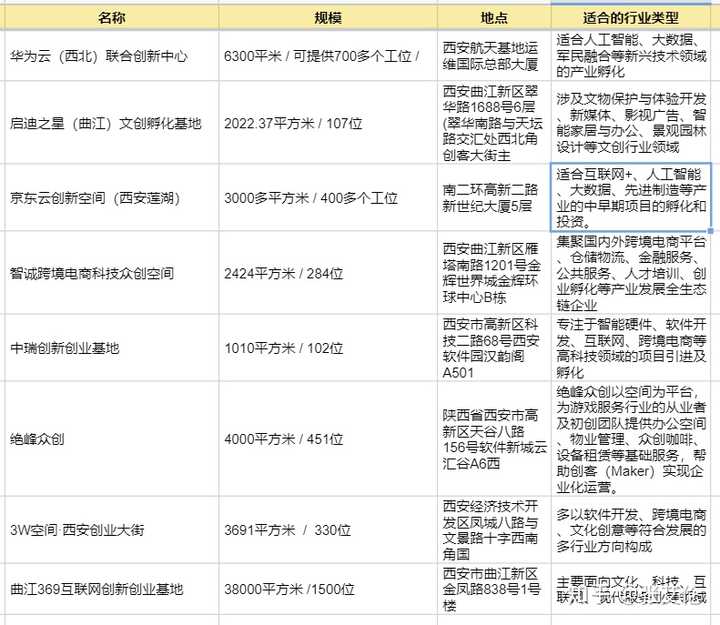Select the cell 2424平方米 / 284位
The width and height of the screenshot is (720, 625).
[328, 273]
